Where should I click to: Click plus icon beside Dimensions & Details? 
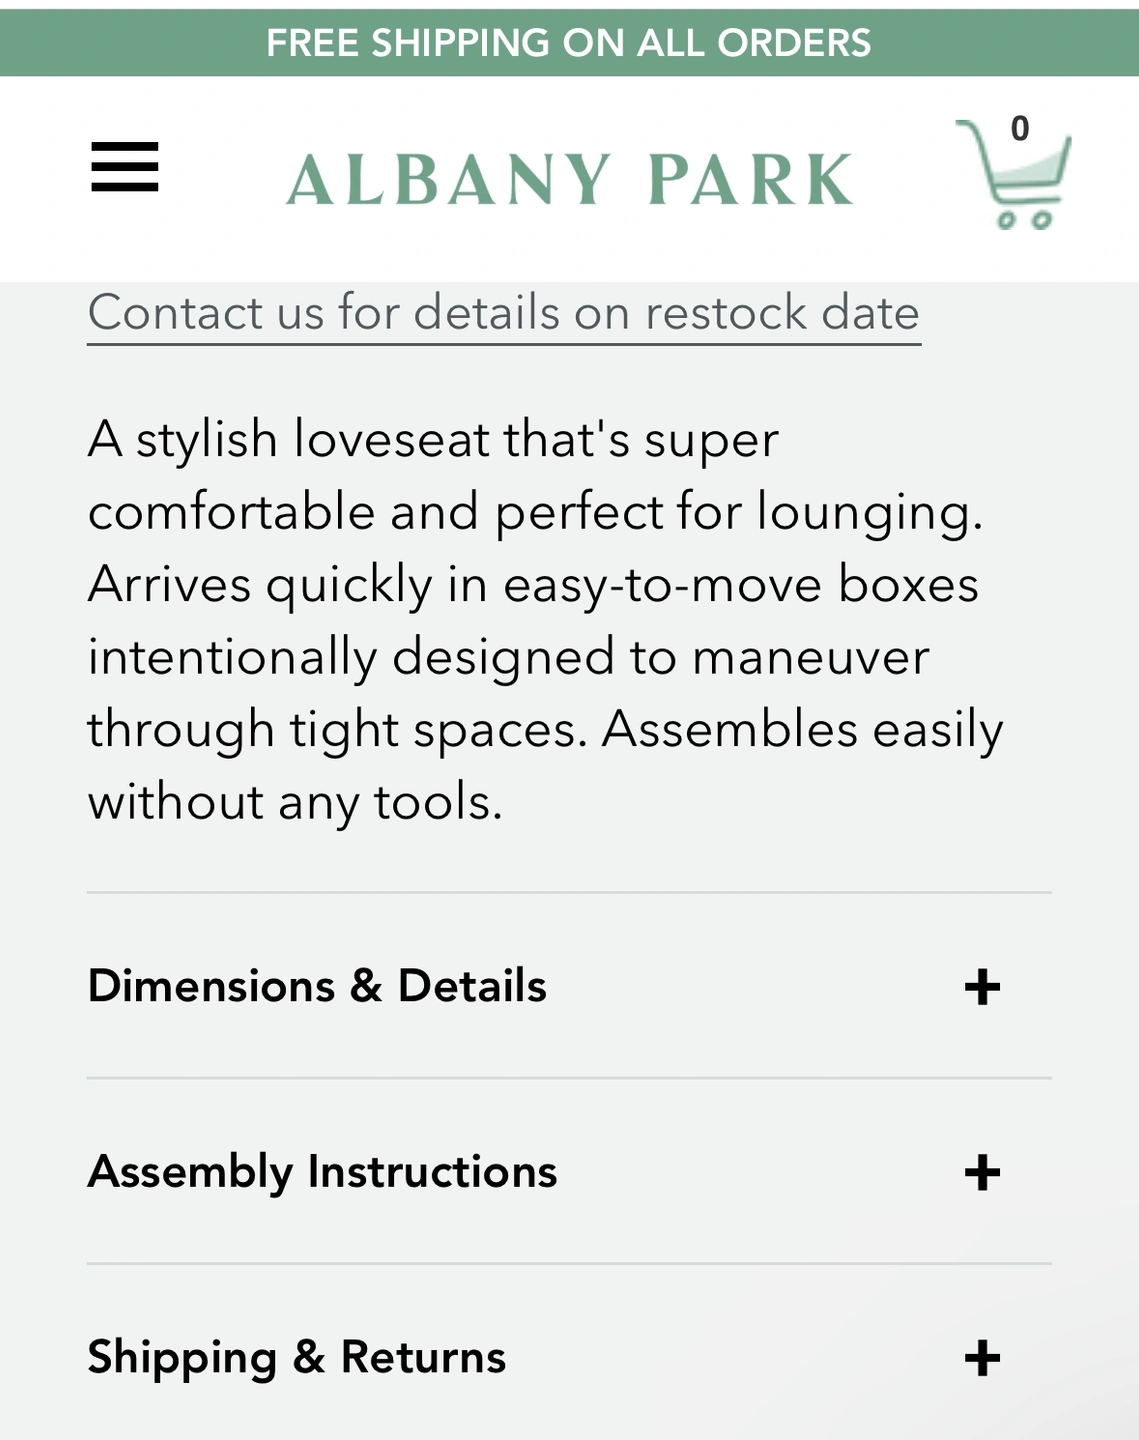point(982,987)
